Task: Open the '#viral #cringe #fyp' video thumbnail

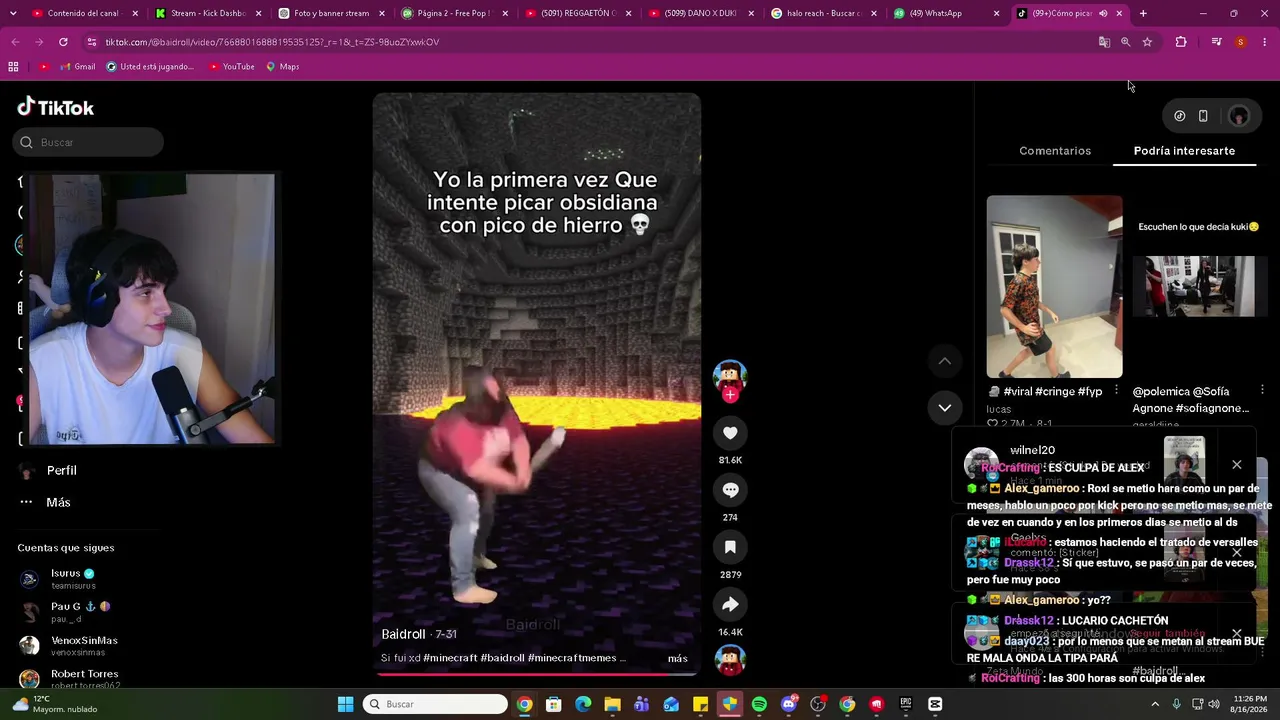Action: [1054, 287]
